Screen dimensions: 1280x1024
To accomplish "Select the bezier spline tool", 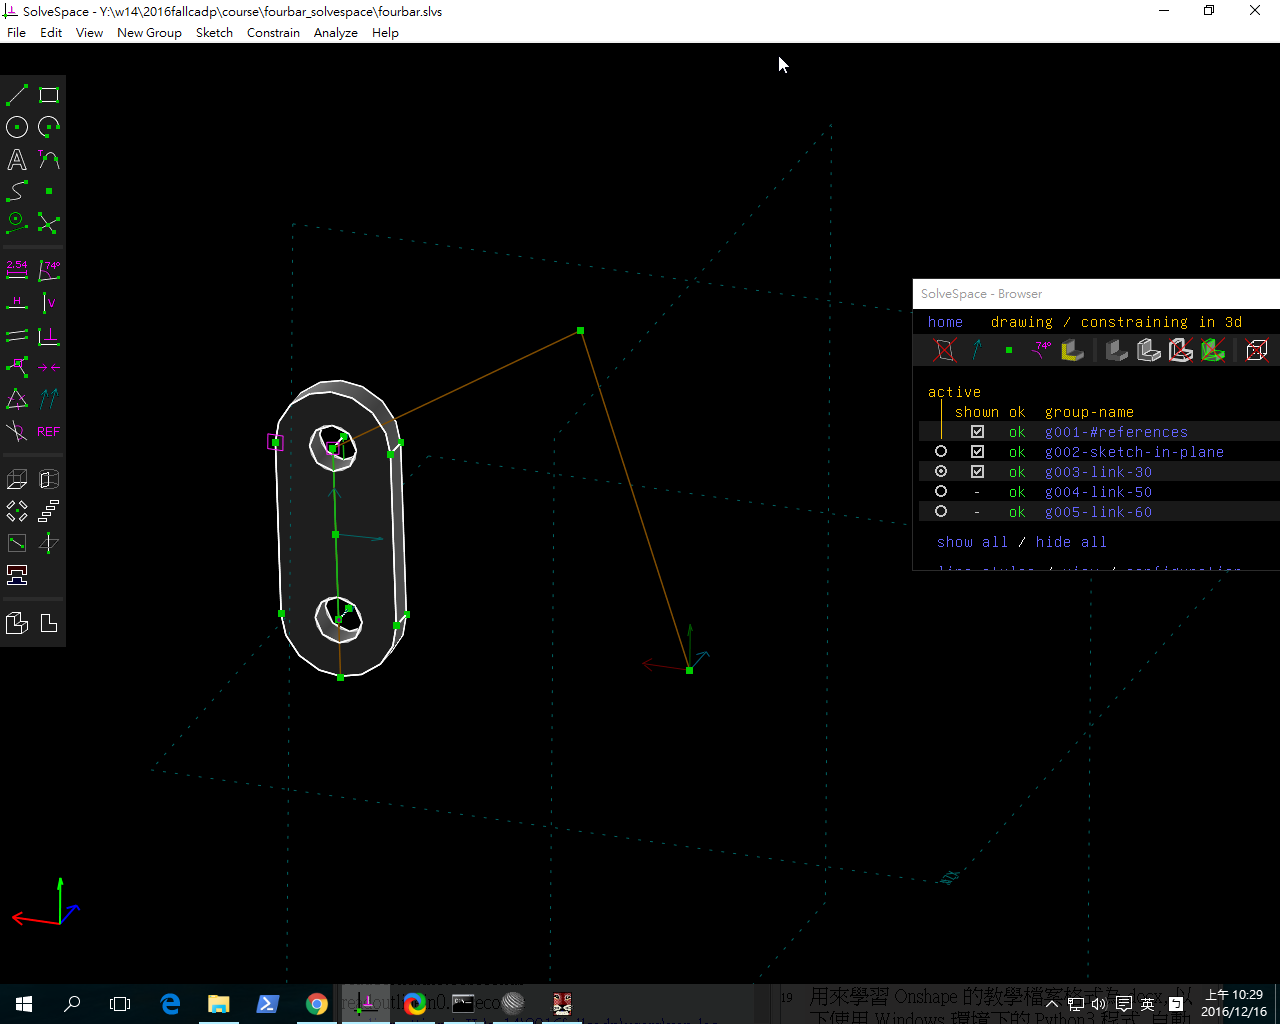I will [17, 191].
